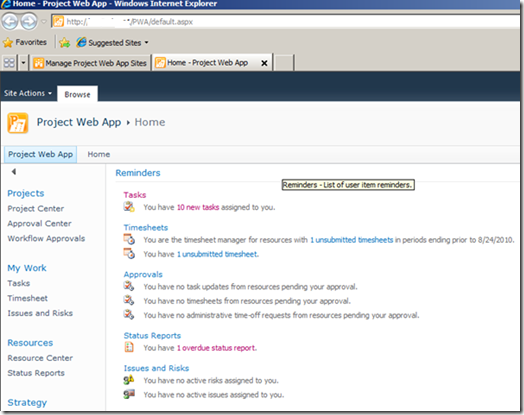Image resolution: width=524 pixels, height=415 pixels.
Task: Click timesheet manager reminder icon
Action: pyautogui.click(x=129, y=239)
